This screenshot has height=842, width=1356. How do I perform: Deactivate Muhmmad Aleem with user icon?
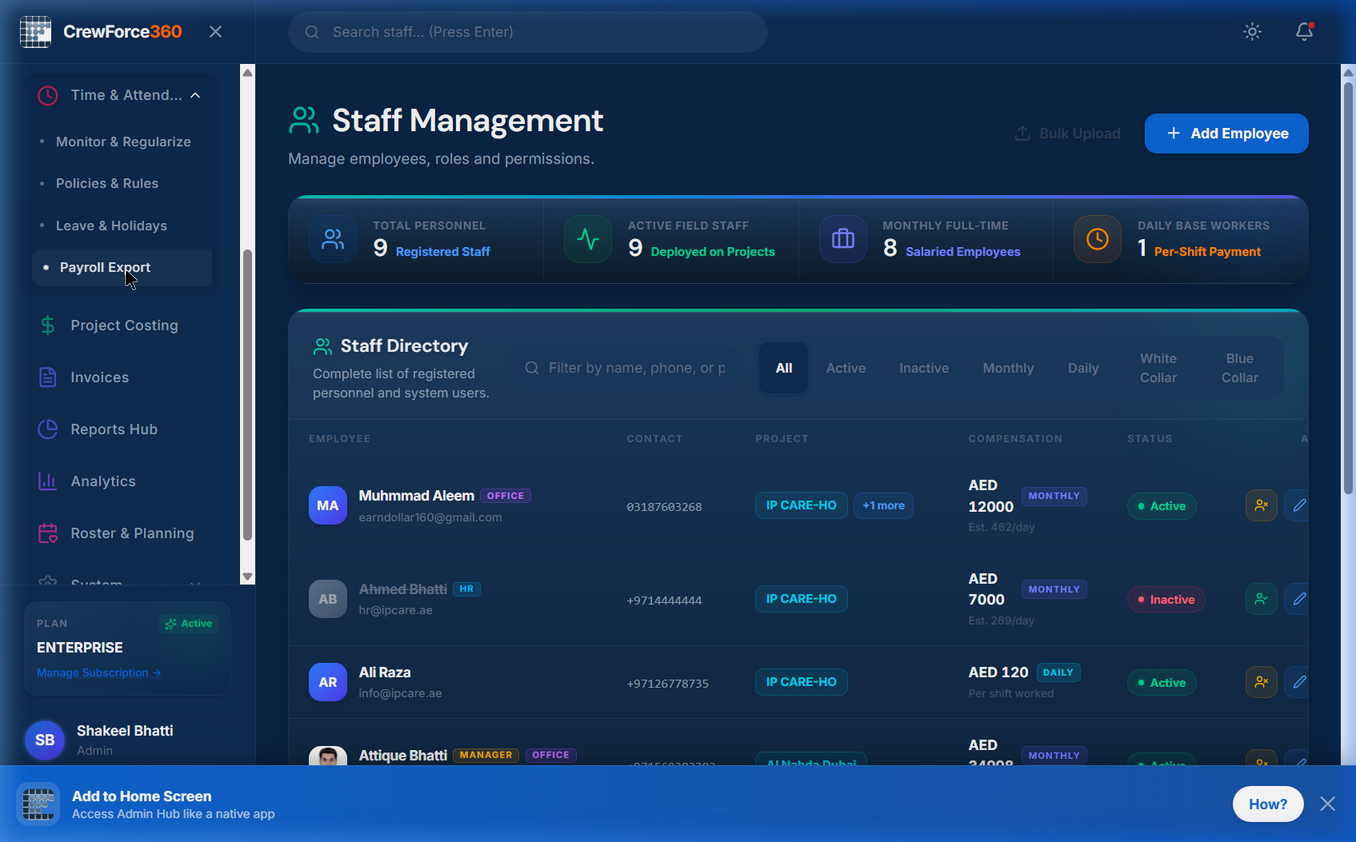1261,506
